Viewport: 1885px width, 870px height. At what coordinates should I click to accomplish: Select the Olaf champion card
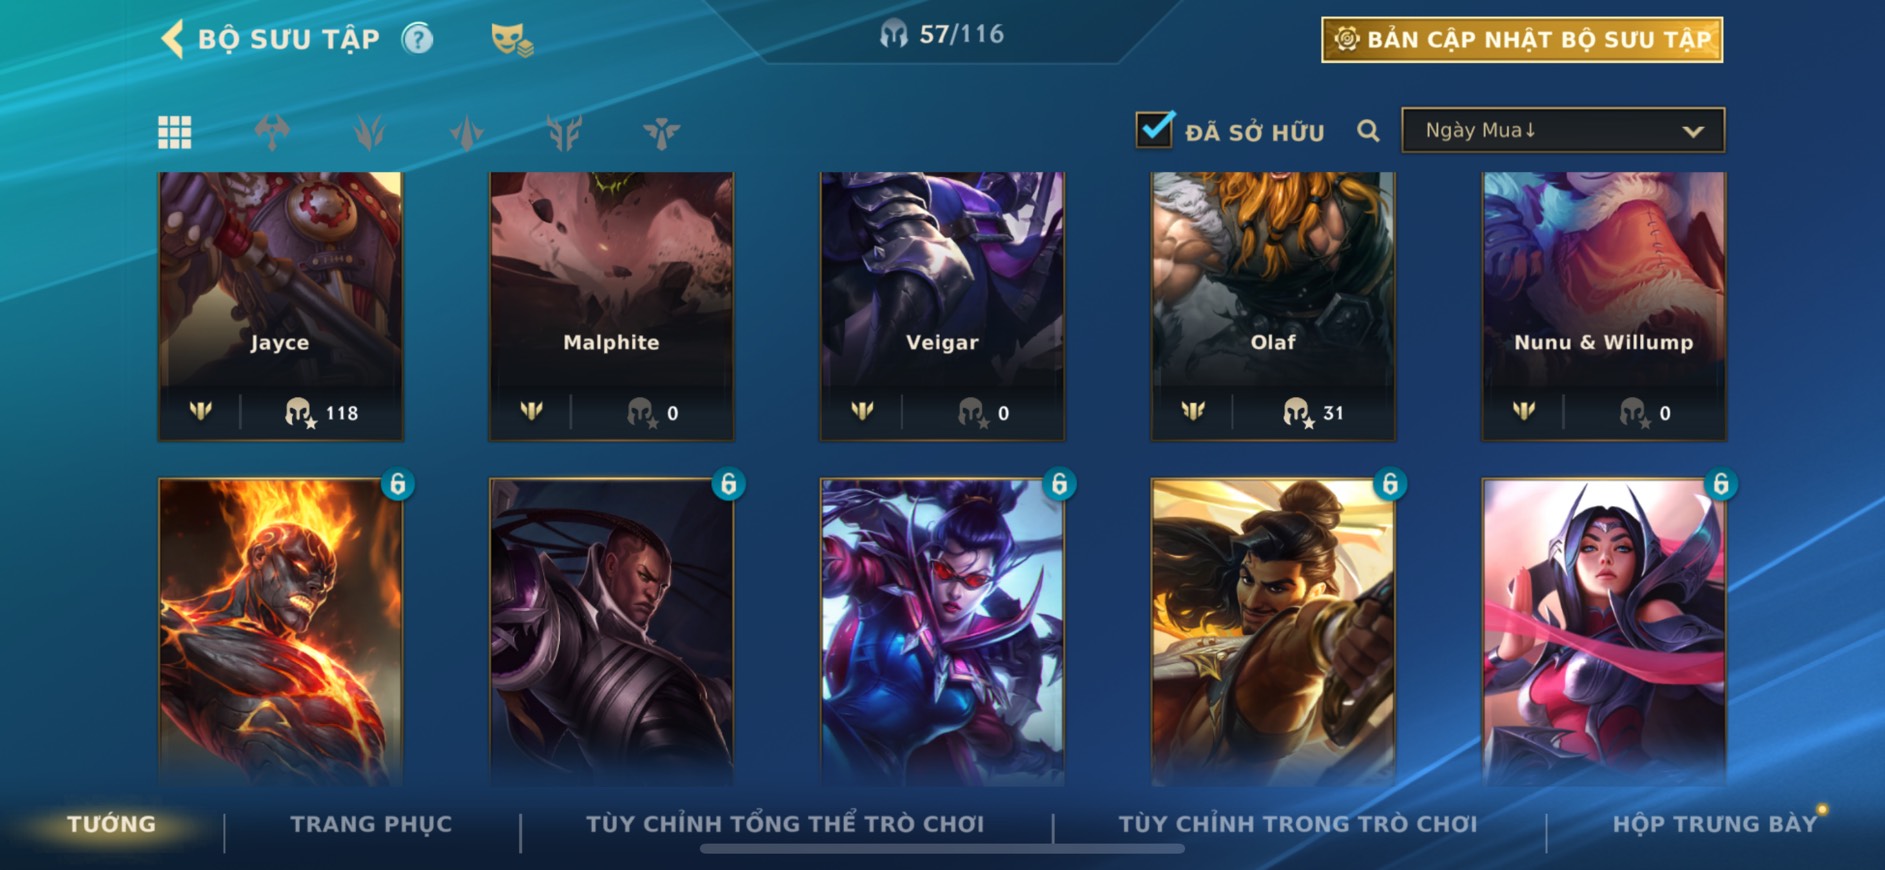(1273, 306)
